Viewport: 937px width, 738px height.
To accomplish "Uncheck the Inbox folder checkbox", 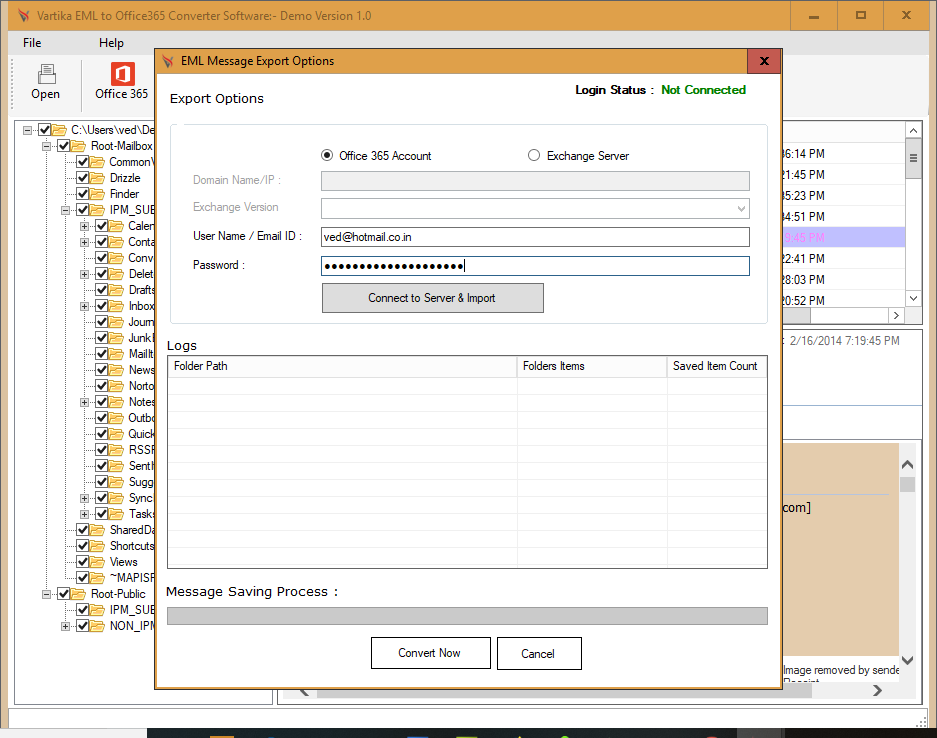I will [102, 306].
